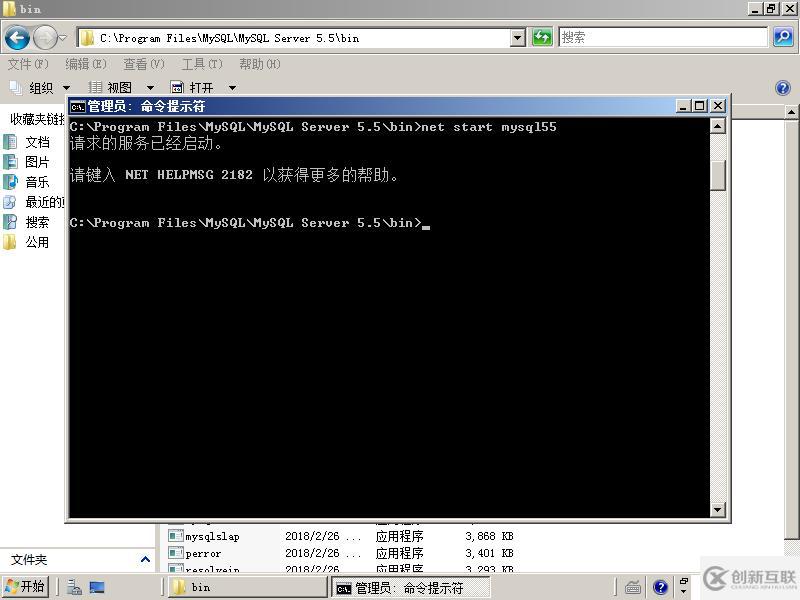The height and width of the screenshot is (600, 800).
Task: Click the bin folder icon in Explorer title bar
Action: coord(9,9)
